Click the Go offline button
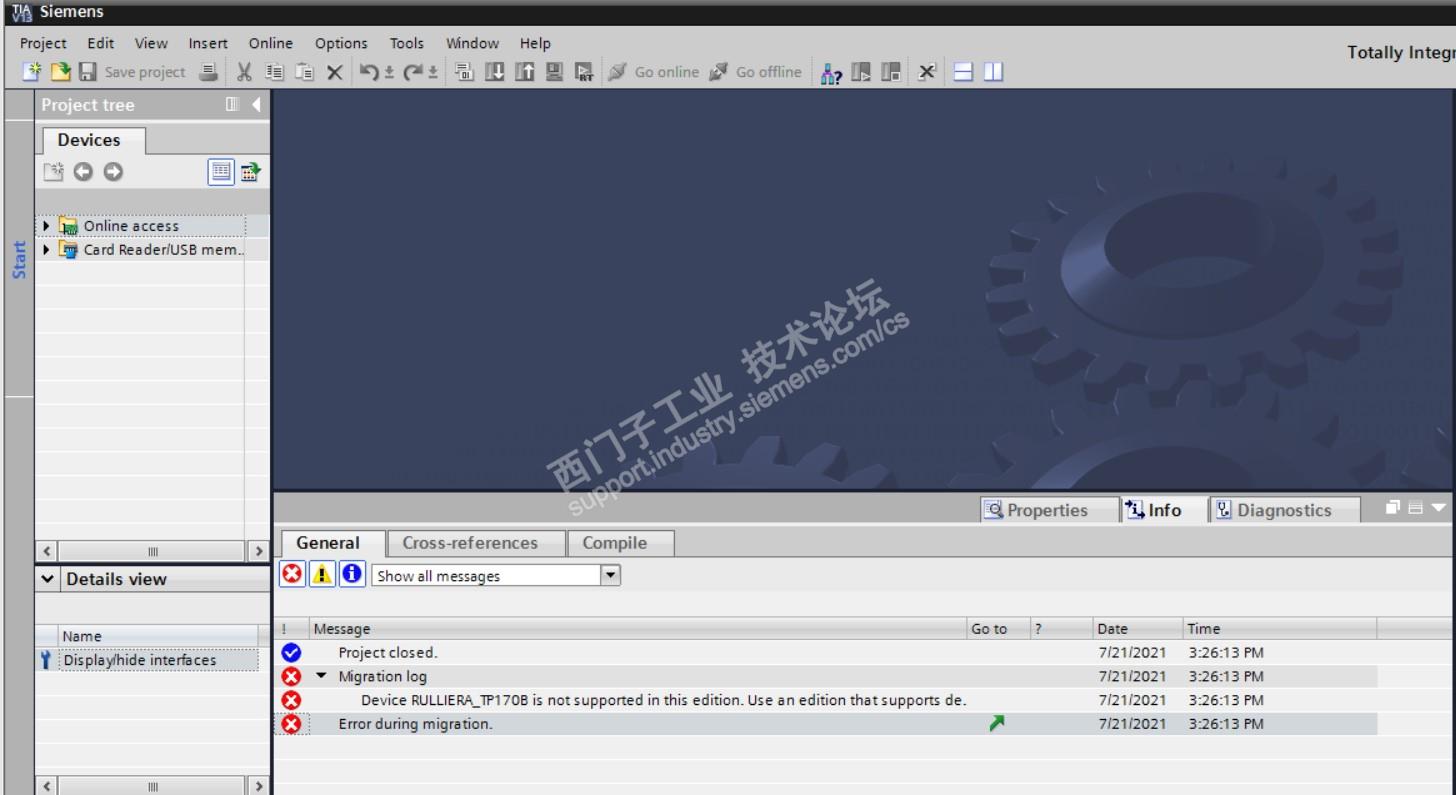 pyautogui.click(x=755, y=72)
